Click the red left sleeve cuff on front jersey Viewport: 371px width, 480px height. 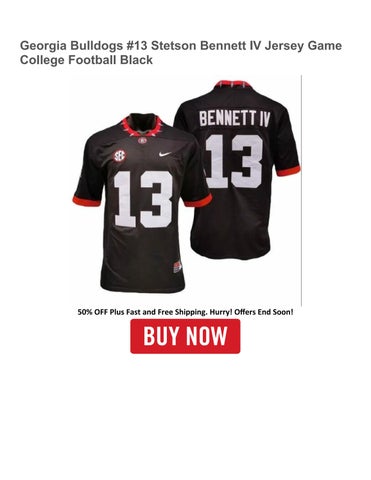click(x=86, y=201)
